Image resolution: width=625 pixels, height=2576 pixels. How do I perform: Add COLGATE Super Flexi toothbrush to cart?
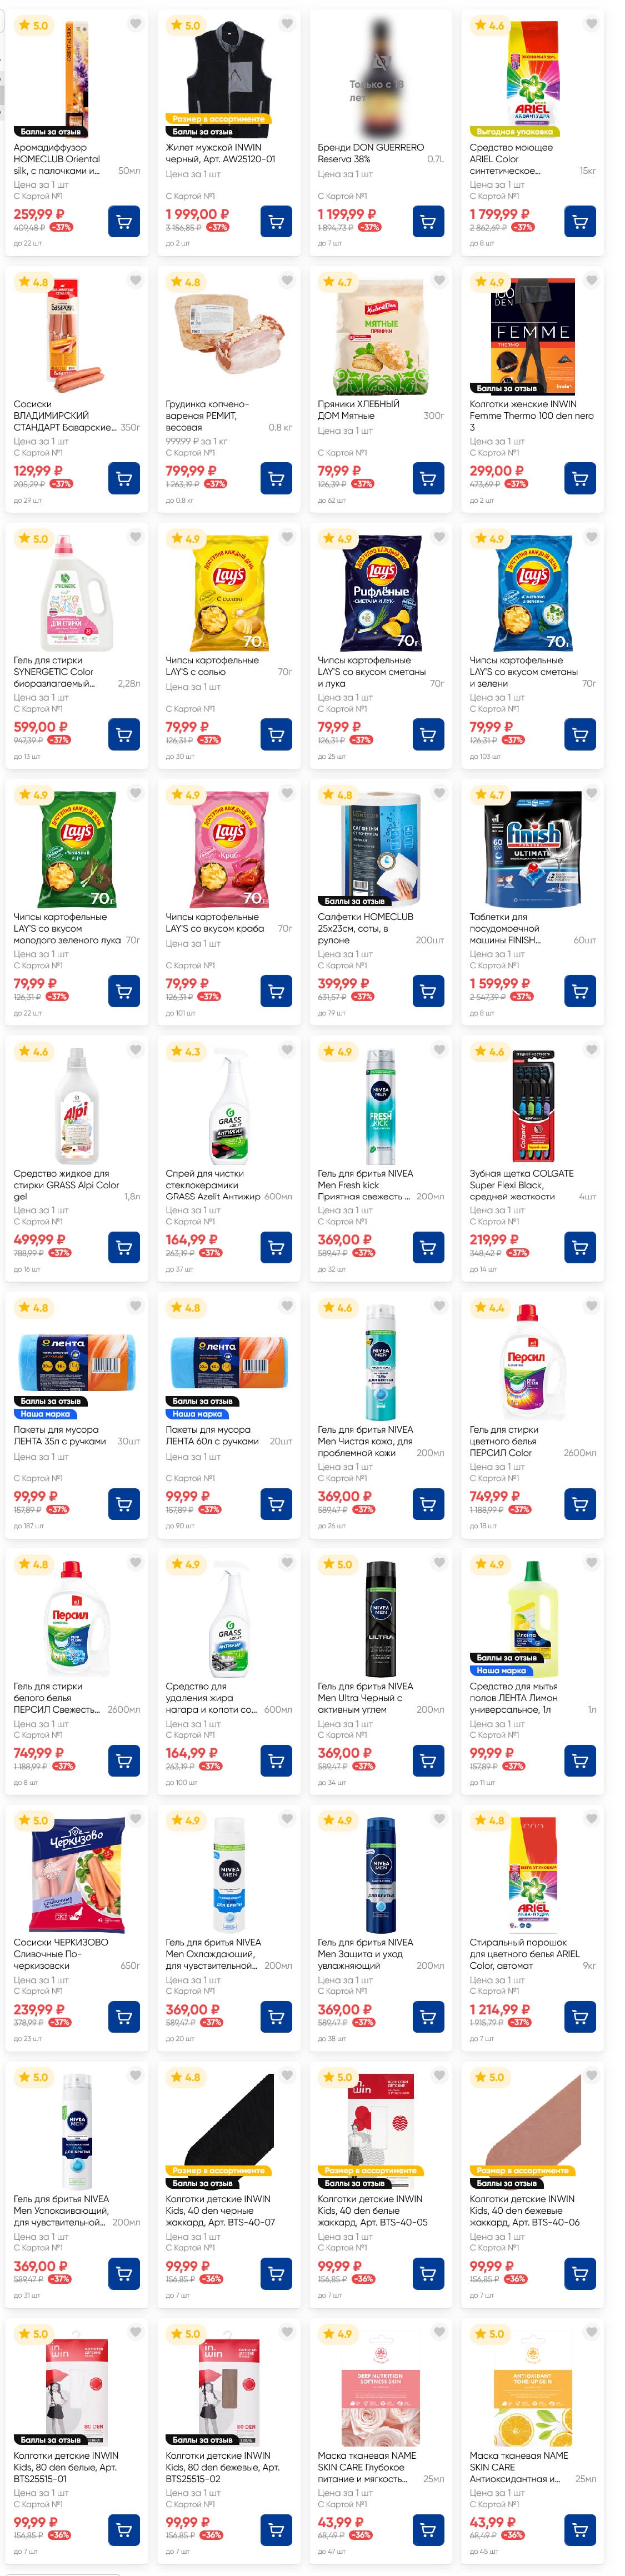point(579,1247)
